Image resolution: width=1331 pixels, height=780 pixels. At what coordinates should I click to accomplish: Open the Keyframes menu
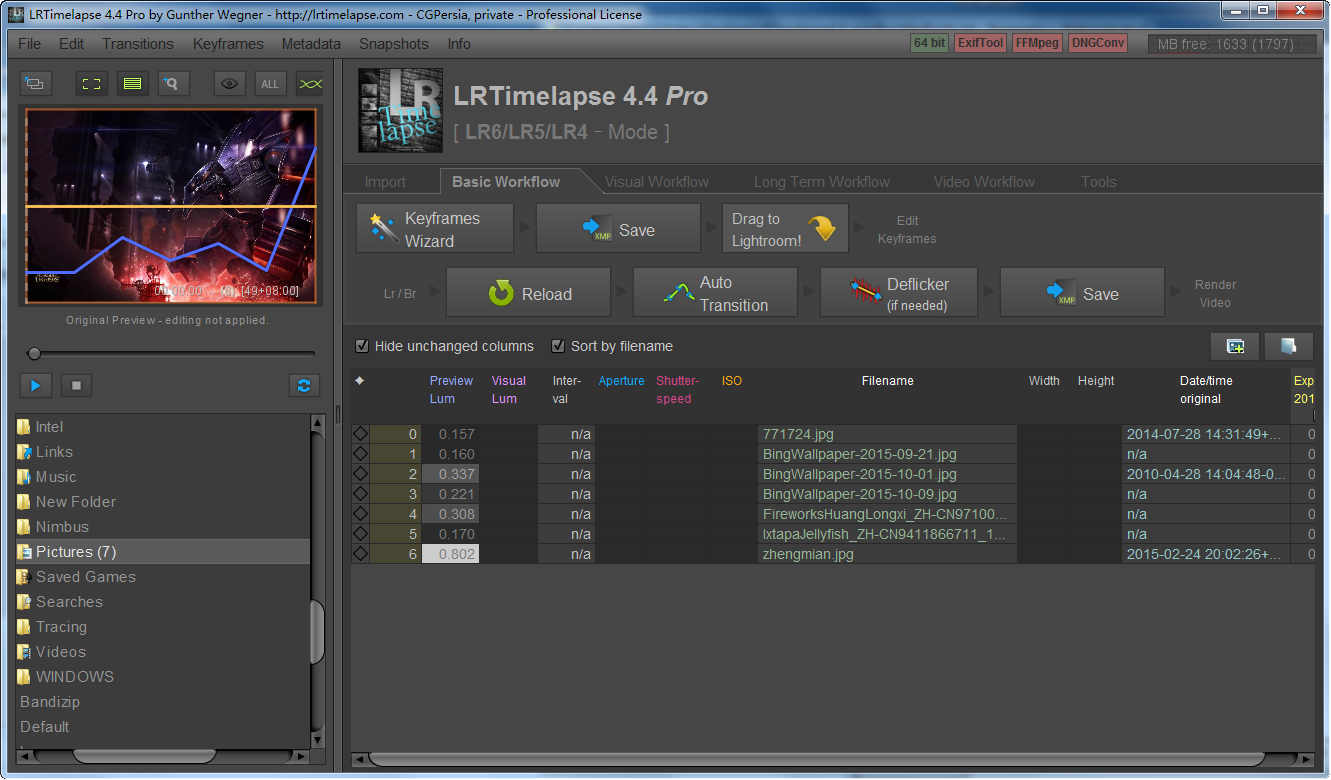pyautogui.click(x=228, y=44)
